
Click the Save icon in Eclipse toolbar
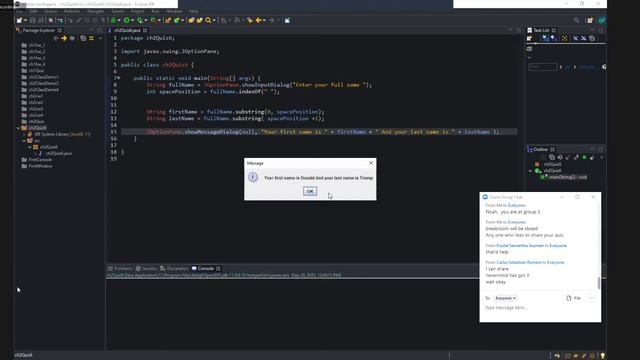pos(33,20)
